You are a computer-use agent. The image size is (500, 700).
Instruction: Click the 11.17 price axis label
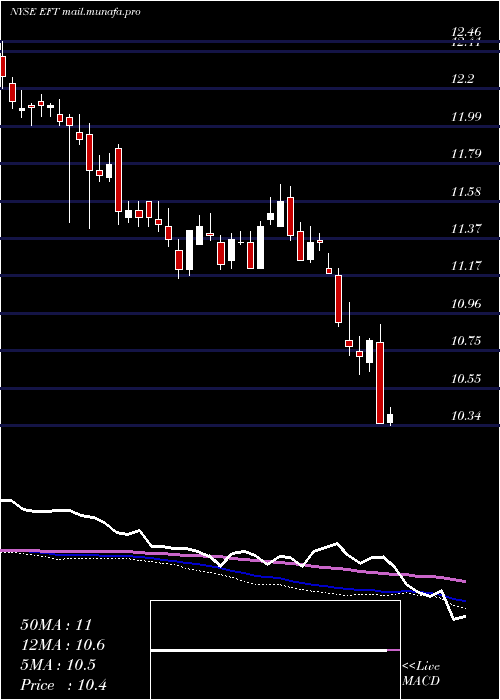[x=466, y=267]
